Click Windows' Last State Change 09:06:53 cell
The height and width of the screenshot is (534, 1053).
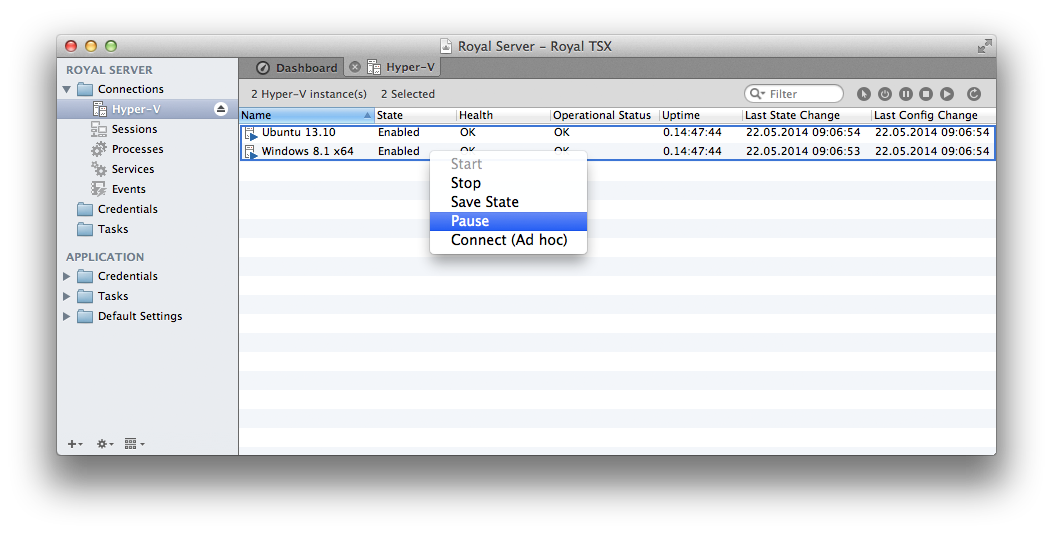point(803,151)
